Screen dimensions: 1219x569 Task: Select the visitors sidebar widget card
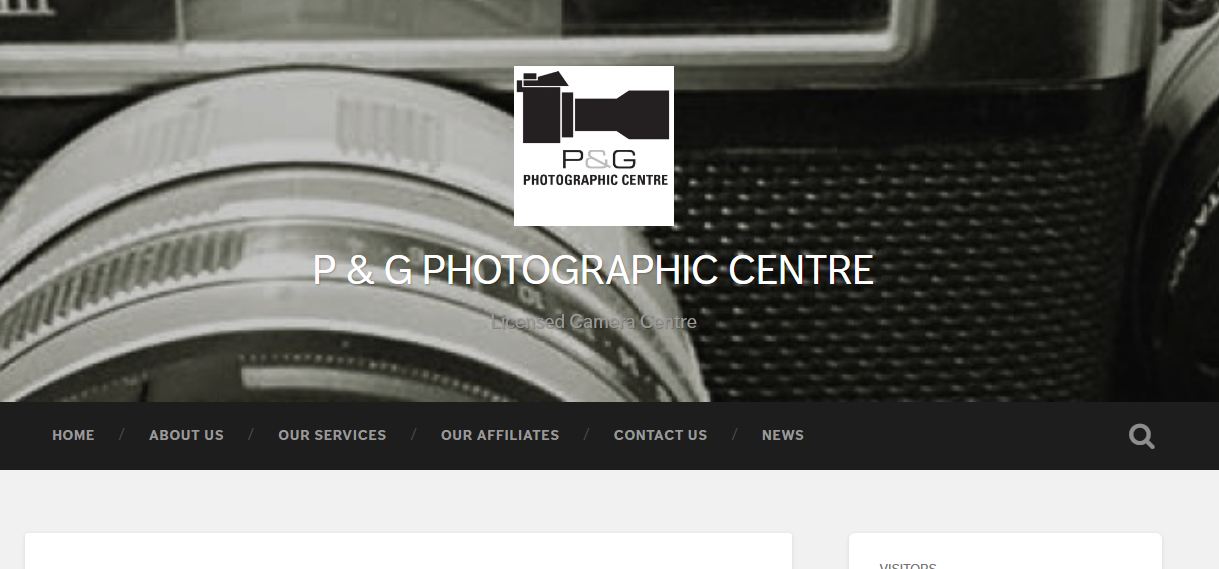pyautogui.click(x=1005, y=551)
